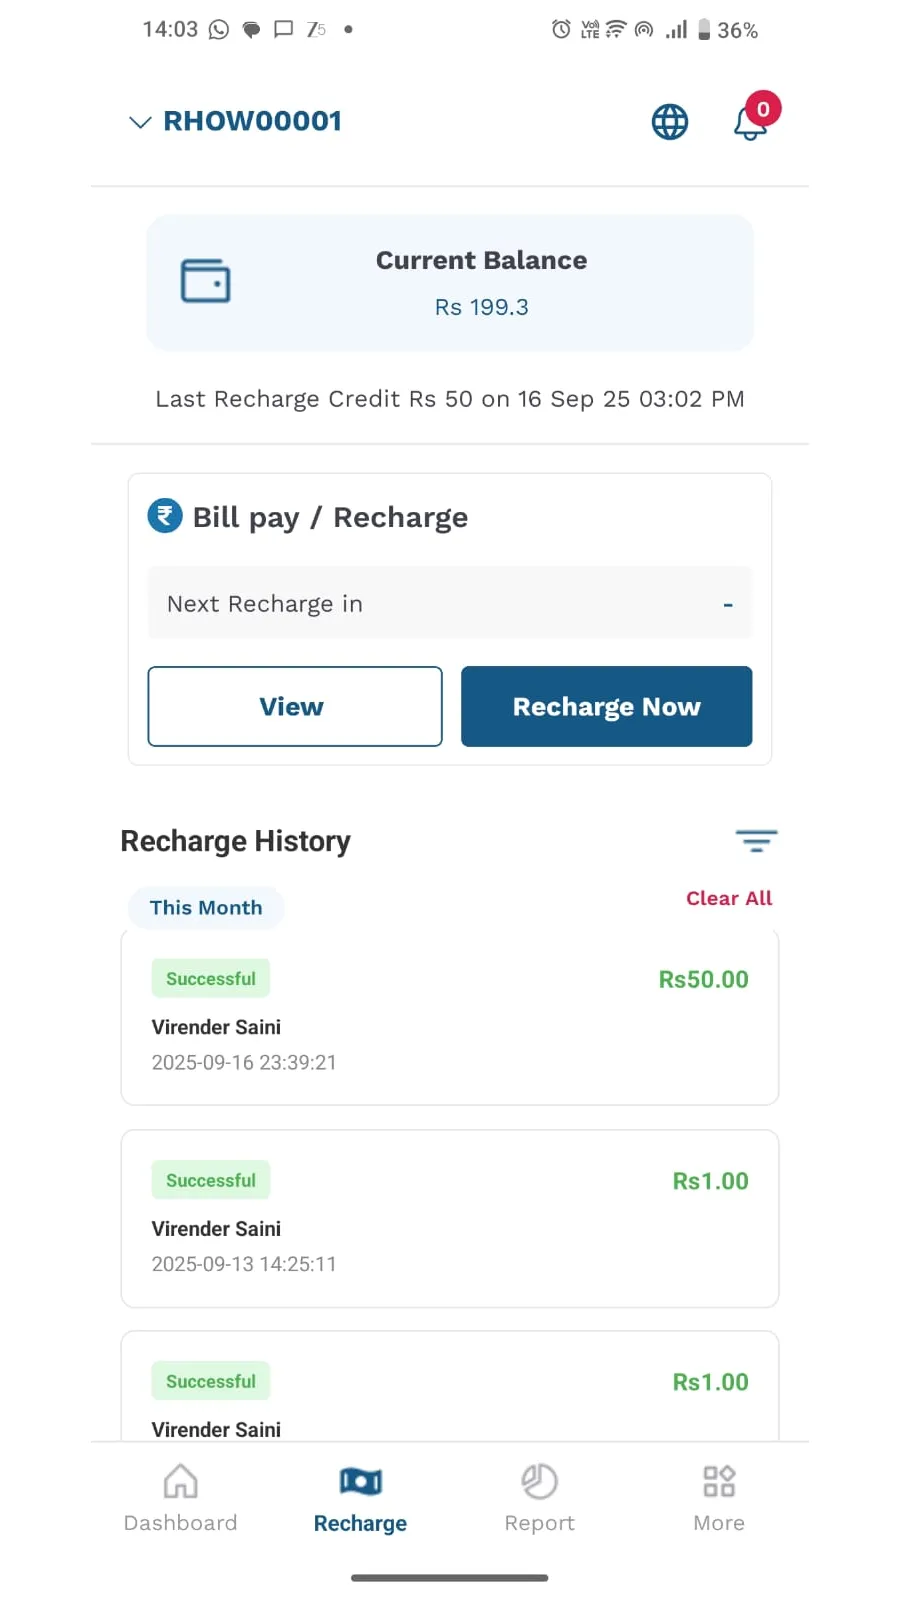The height and width of the screenshot is (1600, 900).
Task: Tap the Dashboard home icon
Action: [180, 1481]
